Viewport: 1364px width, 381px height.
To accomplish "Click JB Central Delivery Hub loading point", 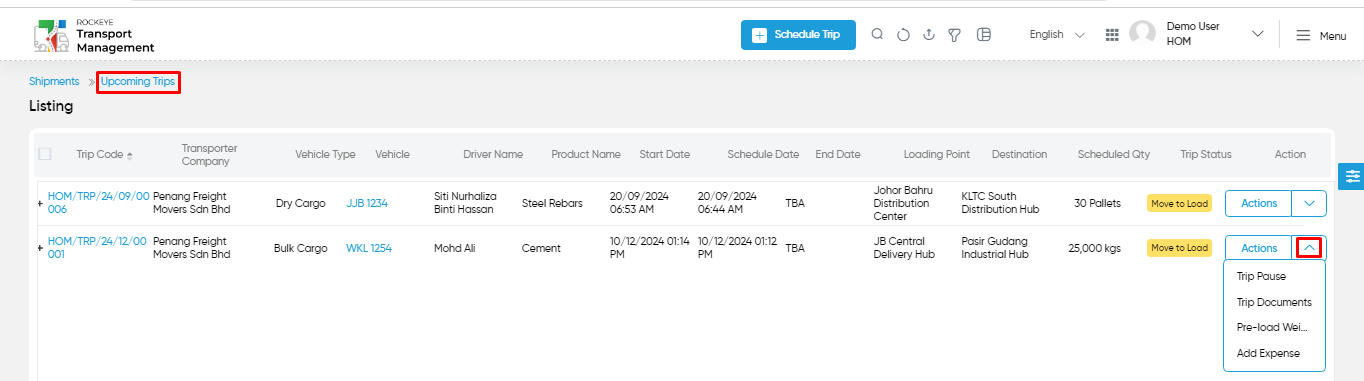I will pyautogui.click(x=905, y=248).
